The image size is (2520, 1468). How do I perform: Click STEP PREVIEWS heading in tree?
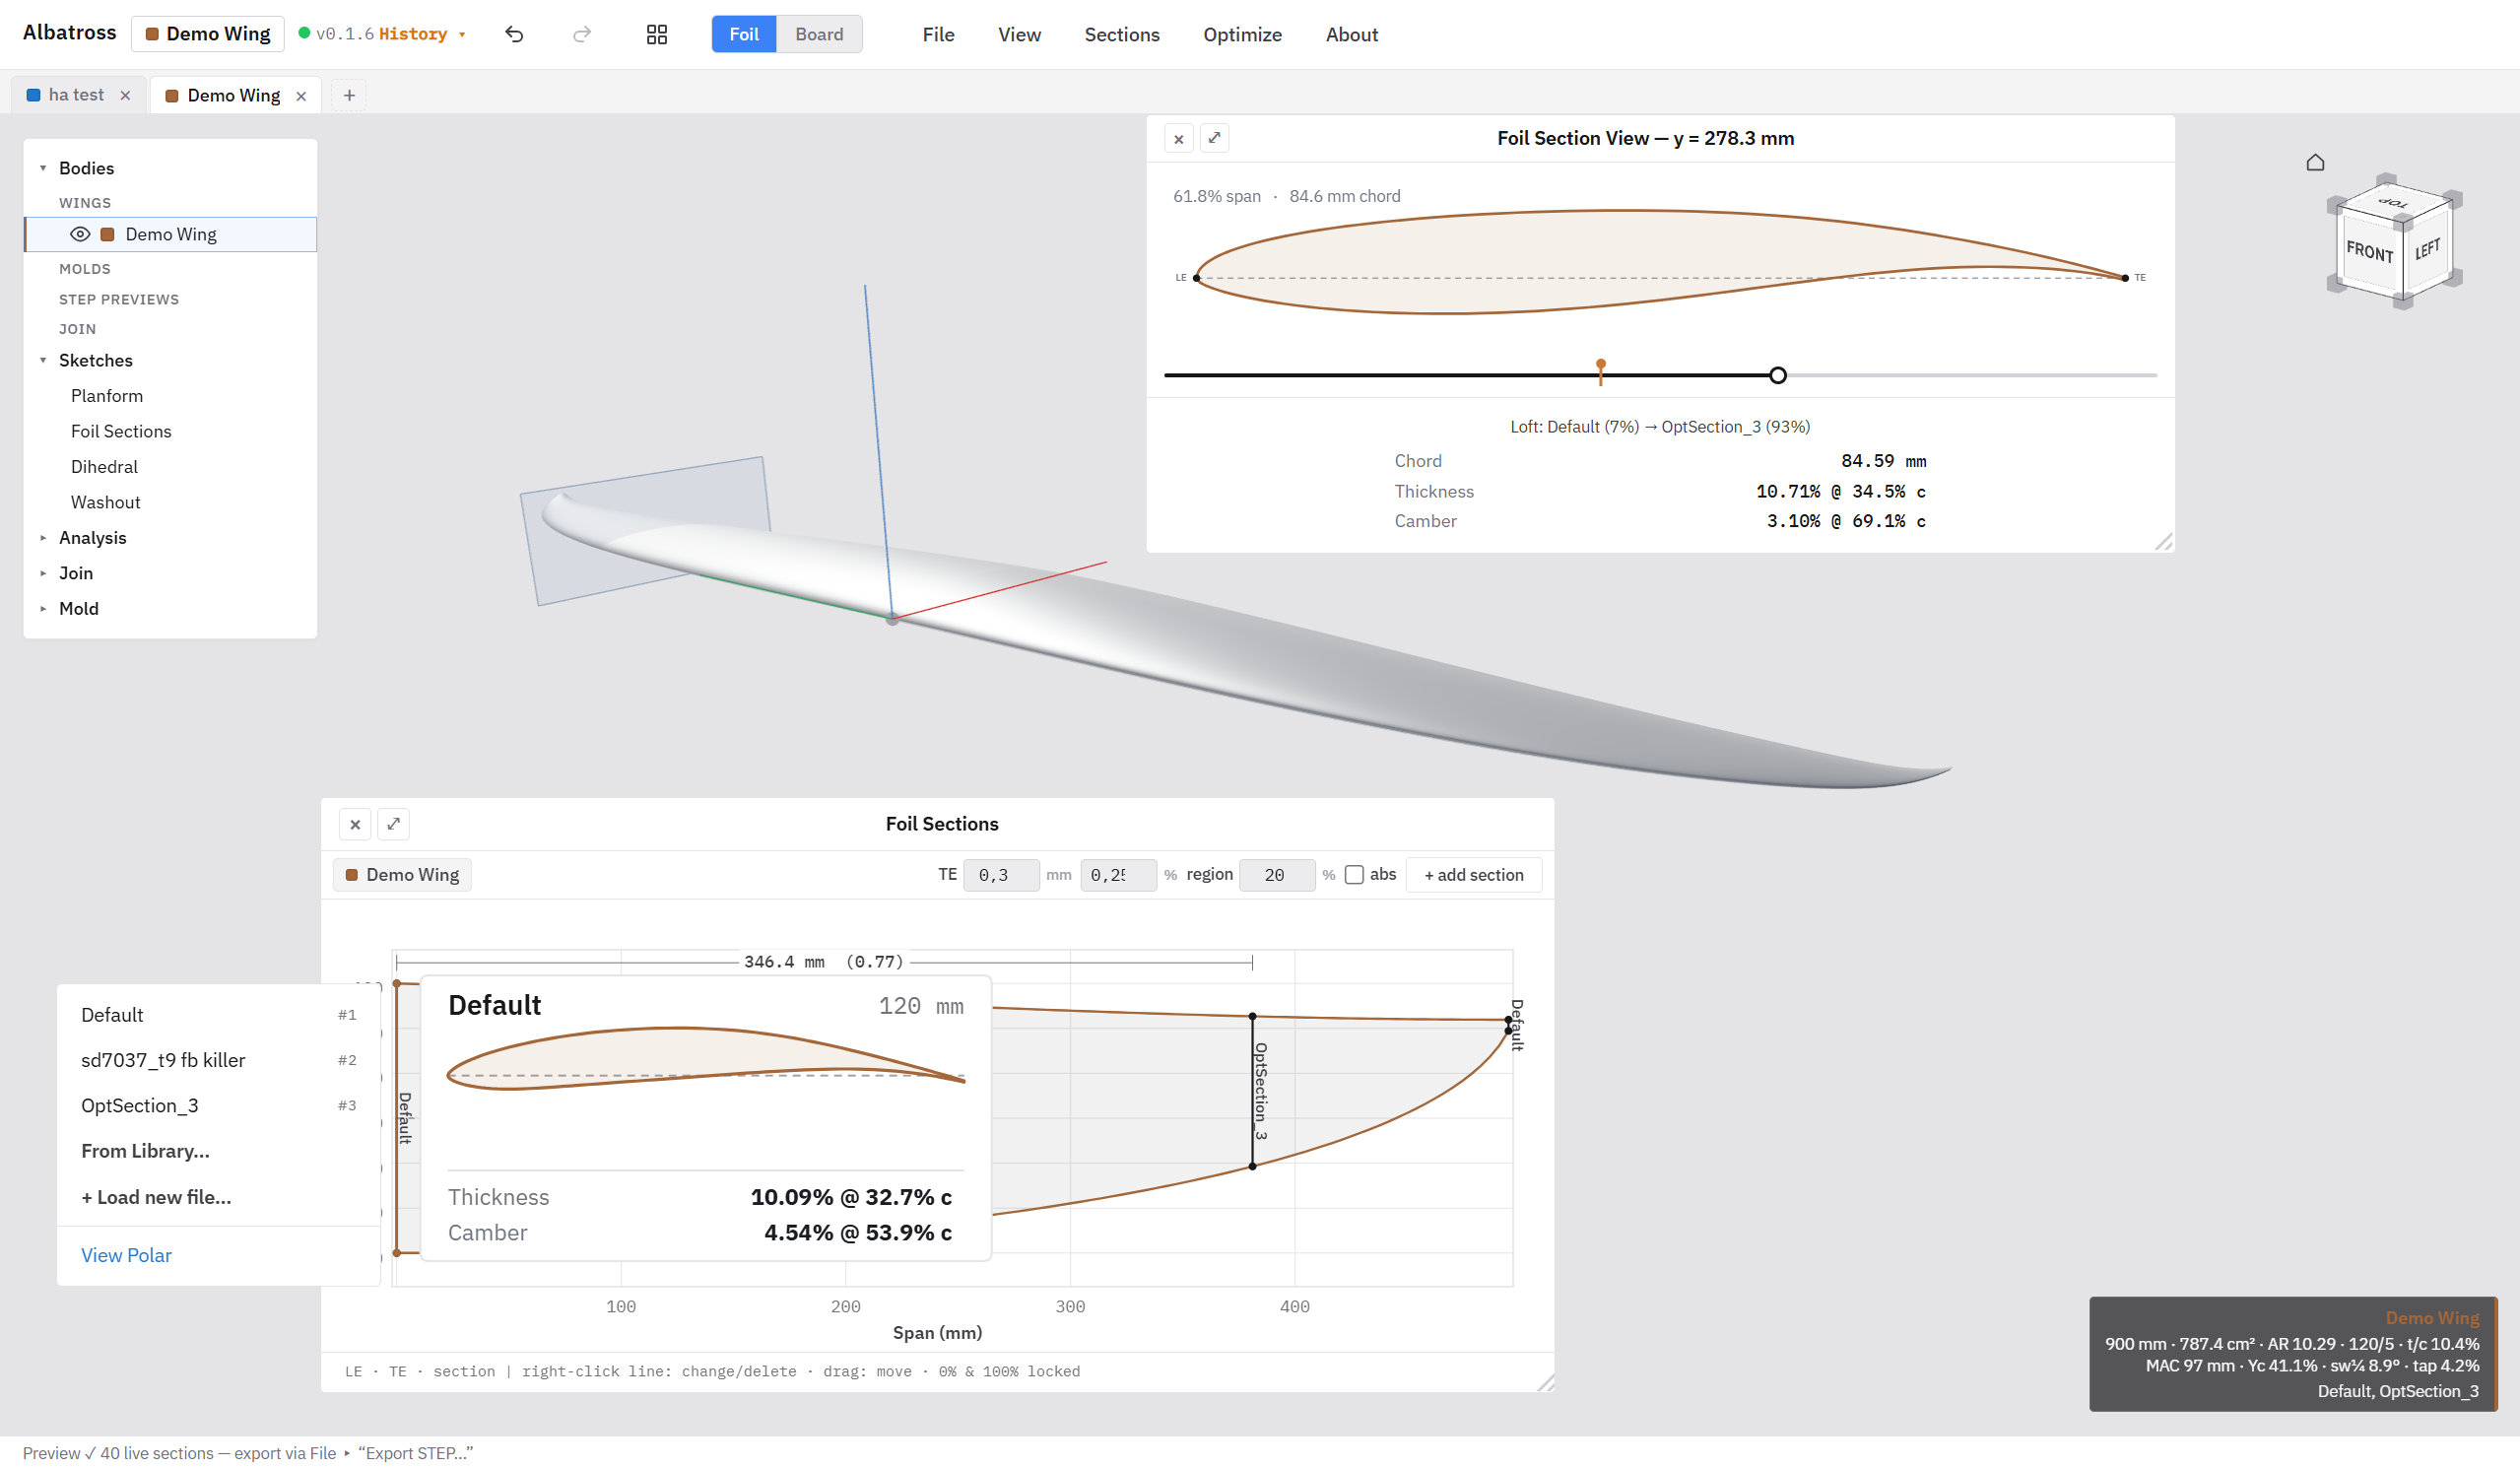(119, 300)
